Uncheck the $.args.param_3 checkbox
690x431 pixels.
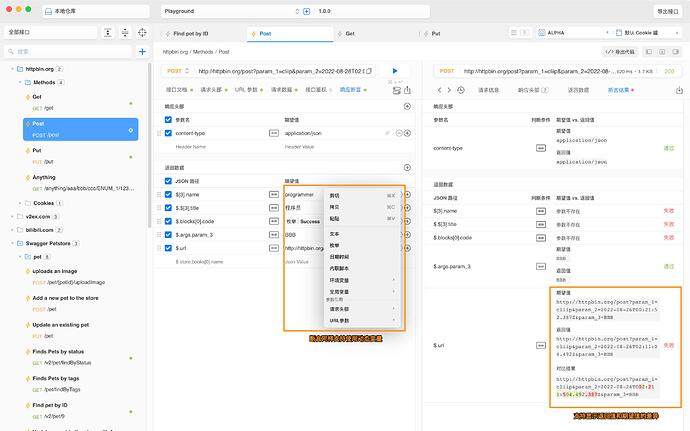tap(168, 234)
